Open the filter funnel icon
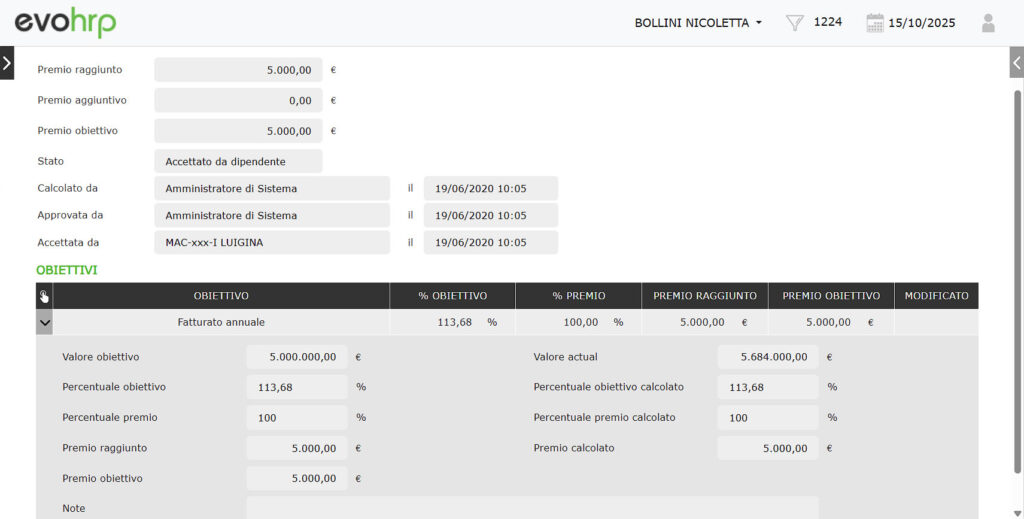The height and width of the screenshot is (519, 1024). coord(795,23)
